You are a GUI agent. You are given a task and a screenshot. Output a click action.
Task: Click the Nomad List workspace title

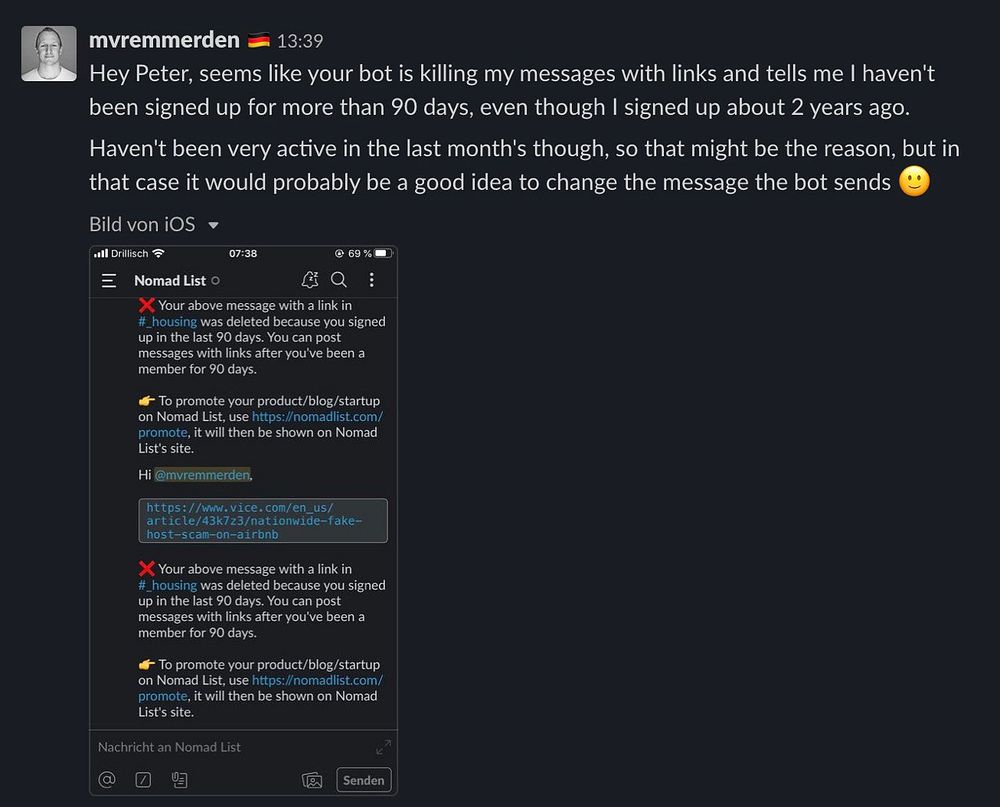pyautogui.click(x=170, y=281)
